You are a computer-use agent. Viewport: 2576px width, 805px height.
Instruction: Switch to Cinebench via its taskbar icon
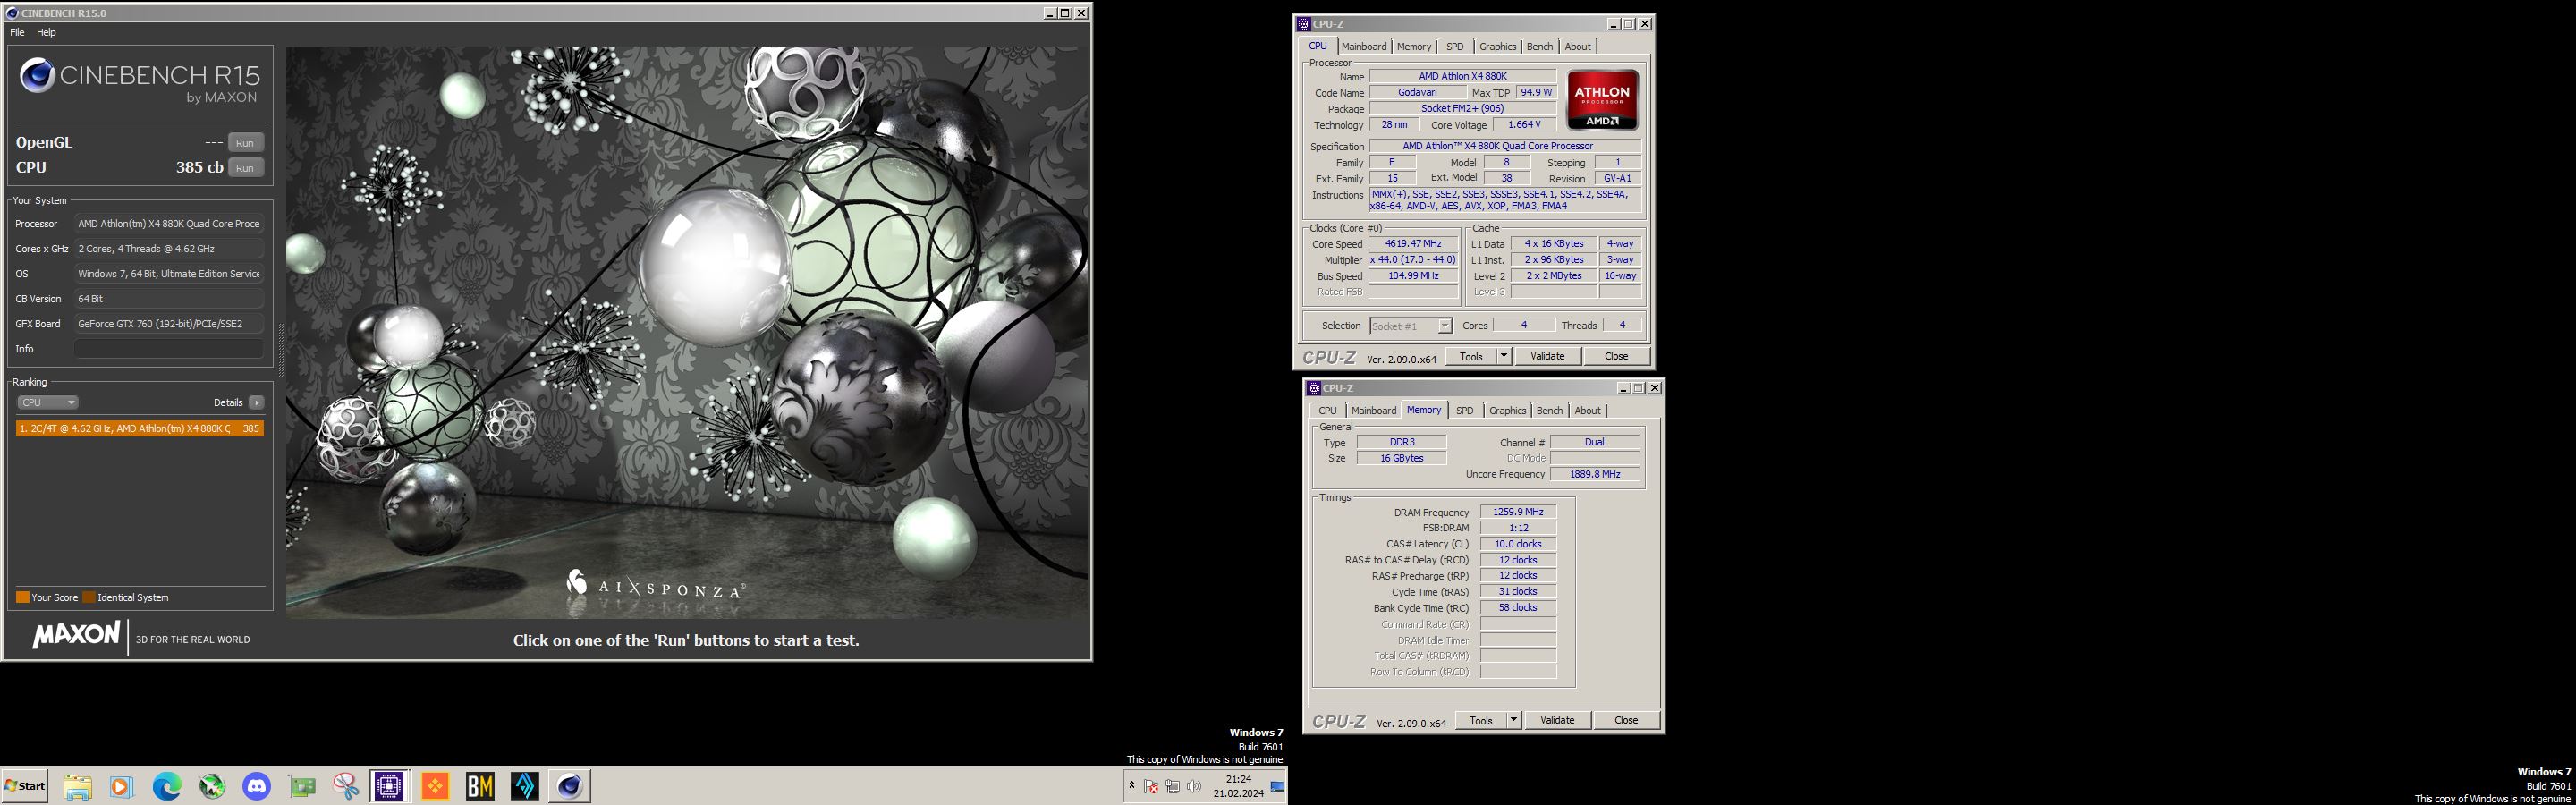pyautogui.click(x=570, y=787)
